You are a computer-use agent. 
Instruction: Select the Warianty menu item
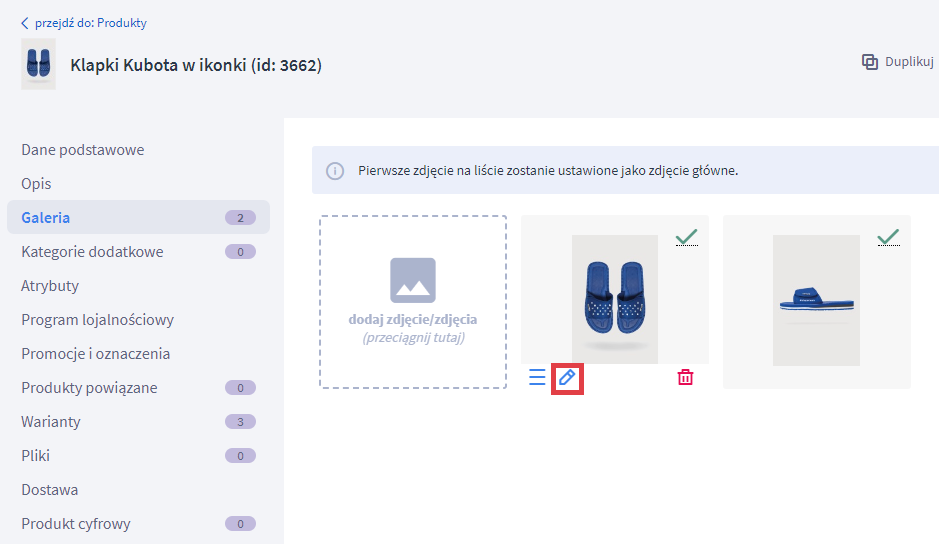click(x=51, y=422)
